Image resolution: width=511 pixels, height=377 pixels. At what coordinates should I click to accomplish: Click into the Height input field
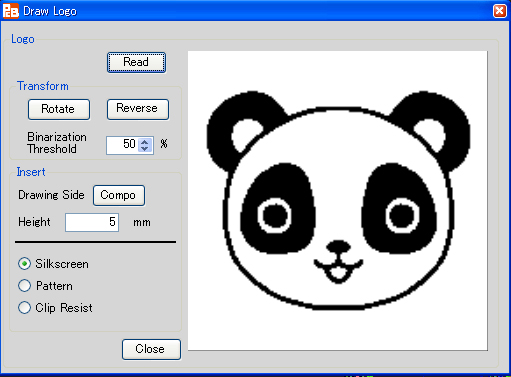[92, 222]
